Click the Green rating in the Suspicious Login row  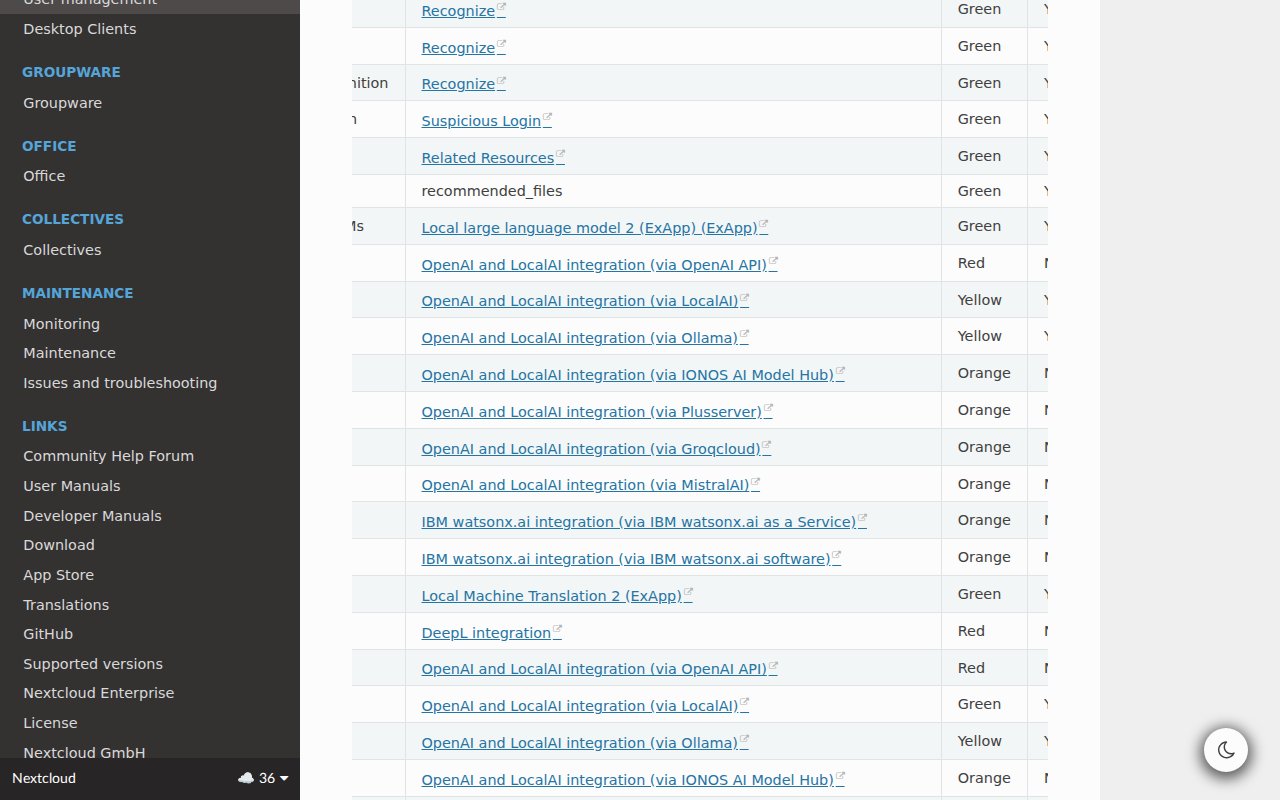point(979,119)
